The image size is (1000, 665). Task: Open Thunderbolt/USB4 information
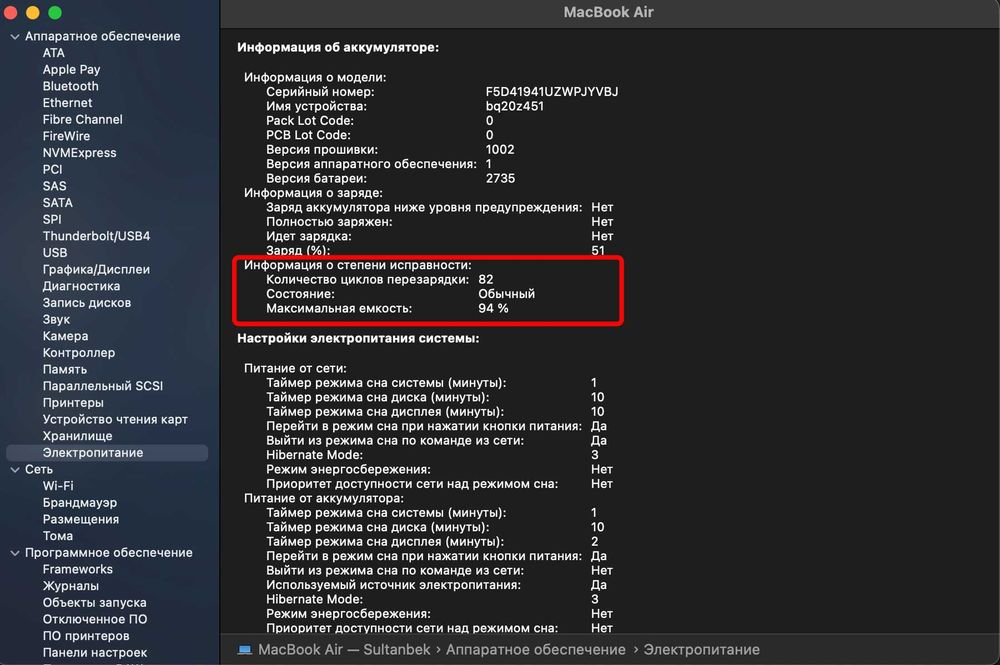tap(96, 236)
